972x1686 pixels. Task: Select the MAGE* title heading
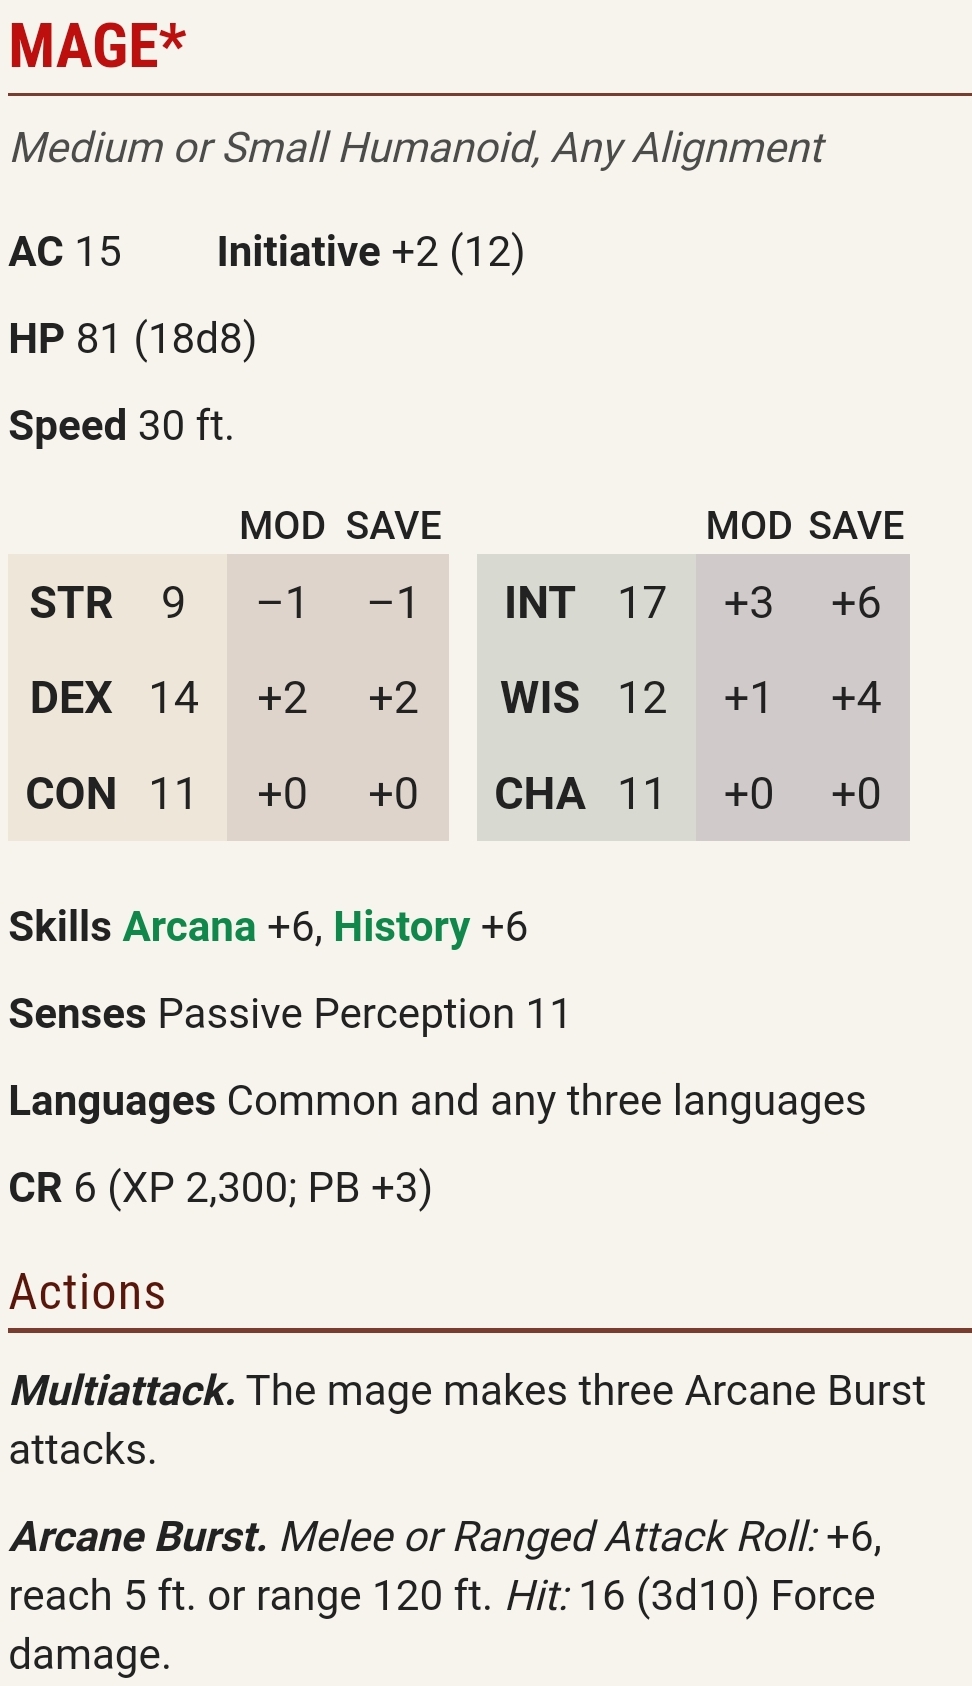point(98,46)
